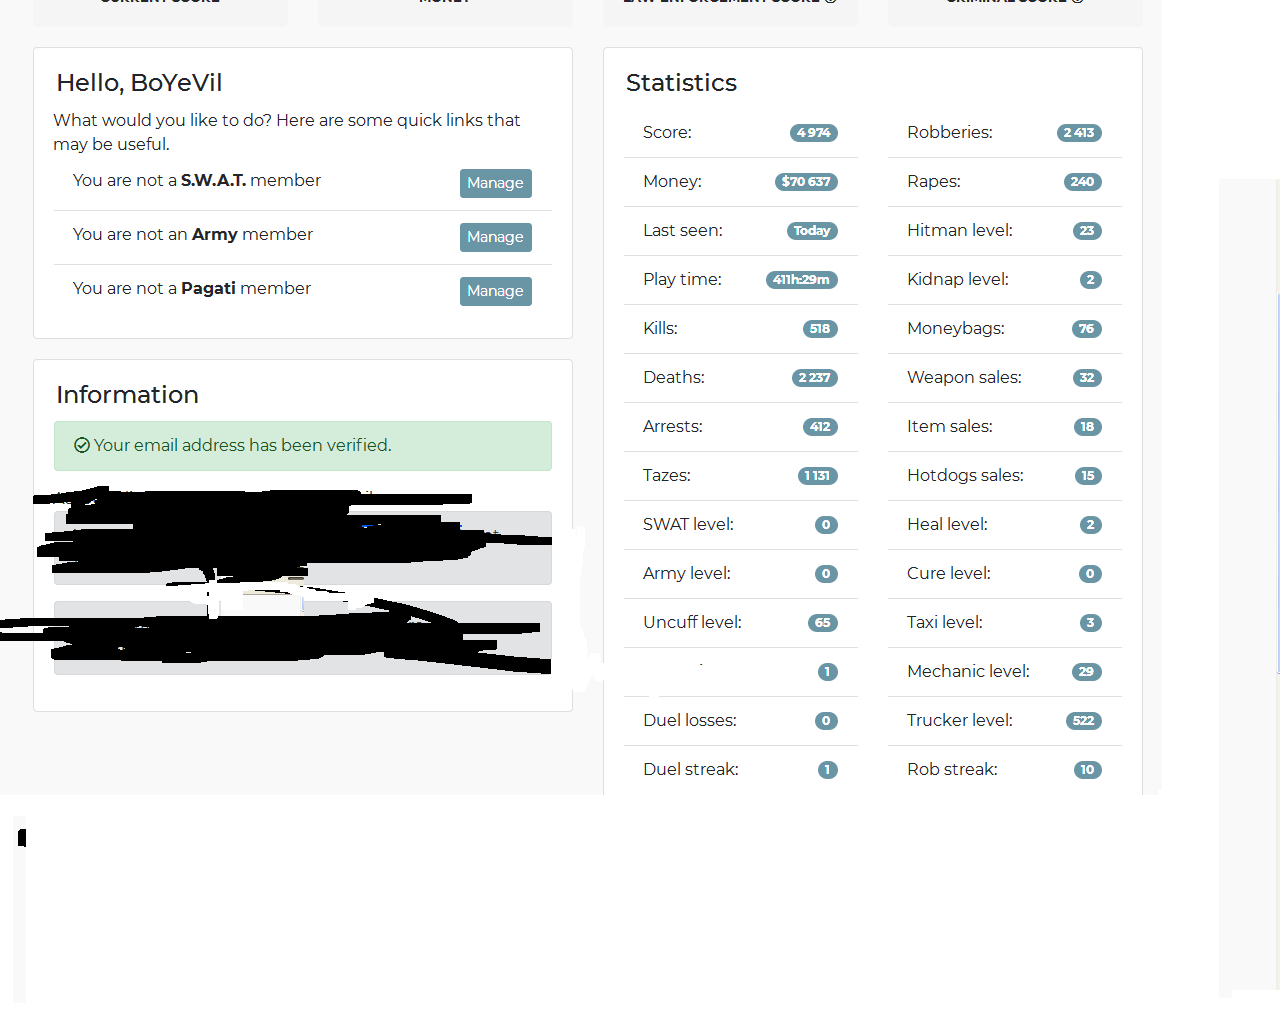Select the 'Hello, BoYeVil' heading
The width and height of the screenshot is (1280, 1024).
(139, 83)
